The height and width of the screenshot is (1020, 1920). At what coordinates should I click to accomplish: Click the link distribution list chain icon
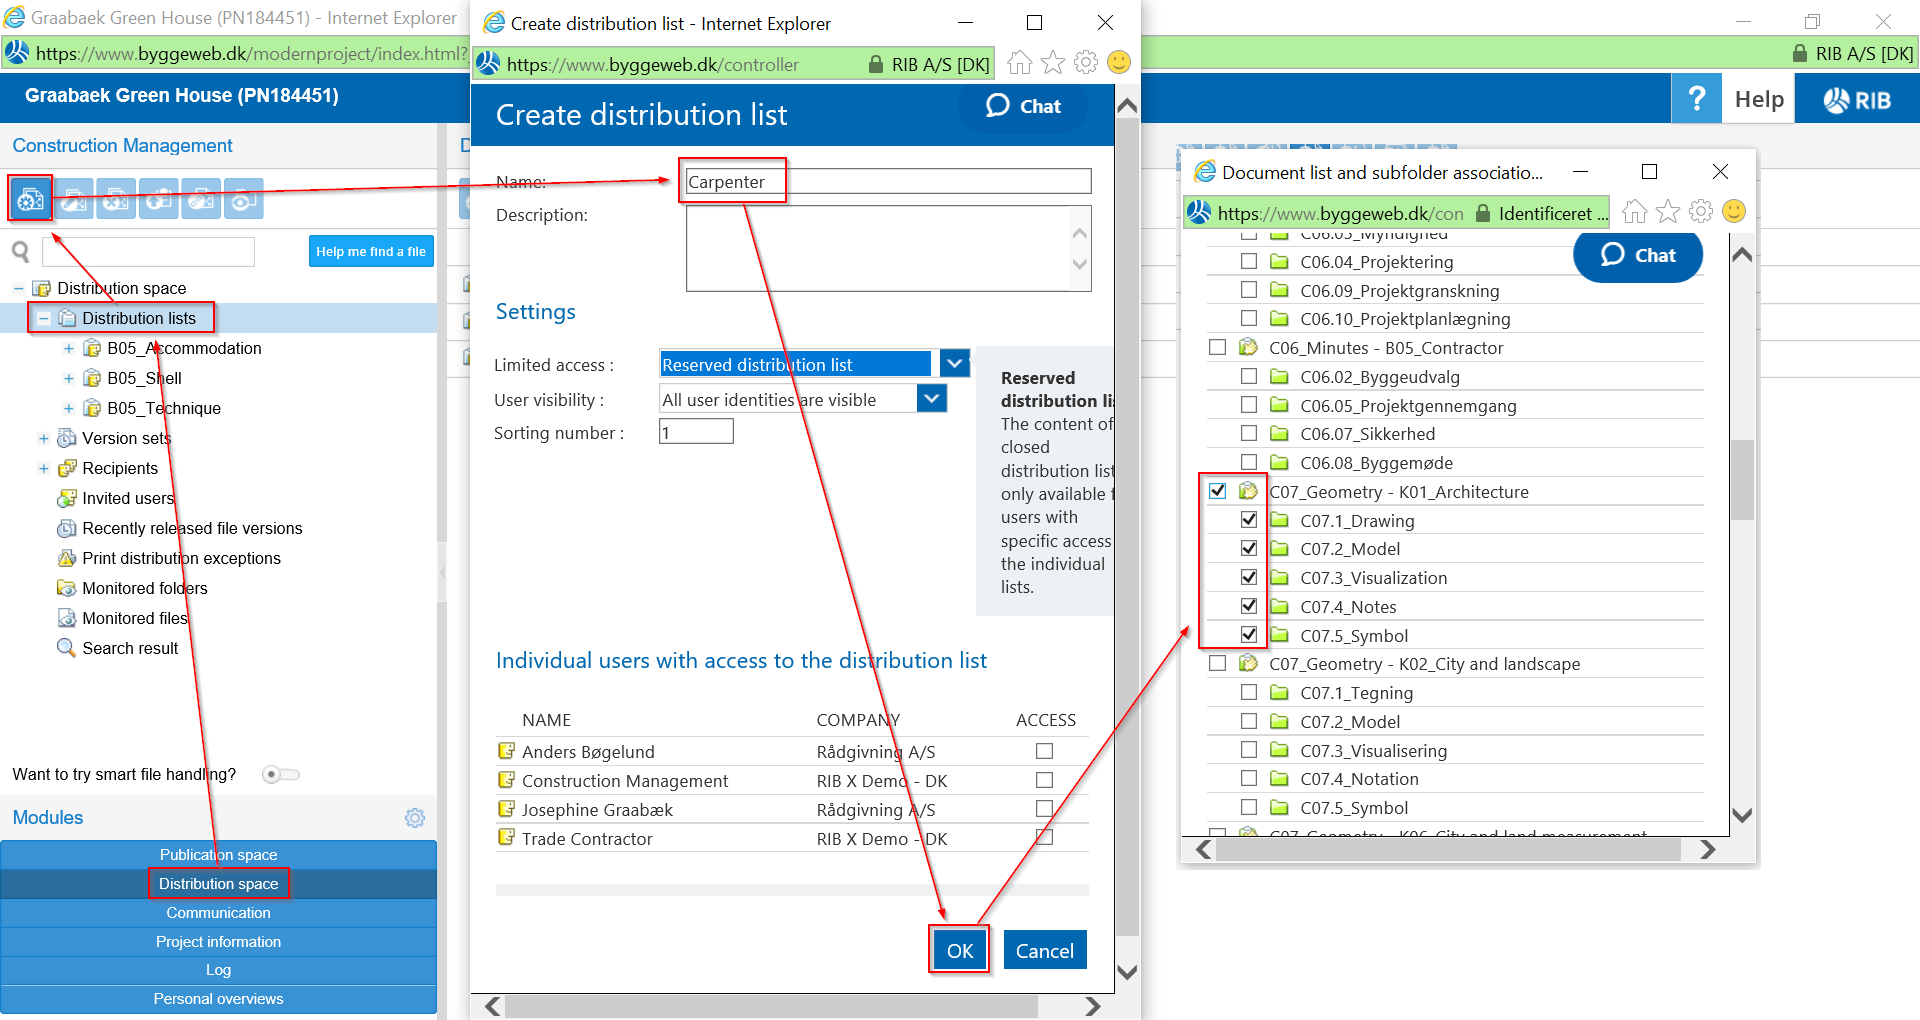[201, 200]
